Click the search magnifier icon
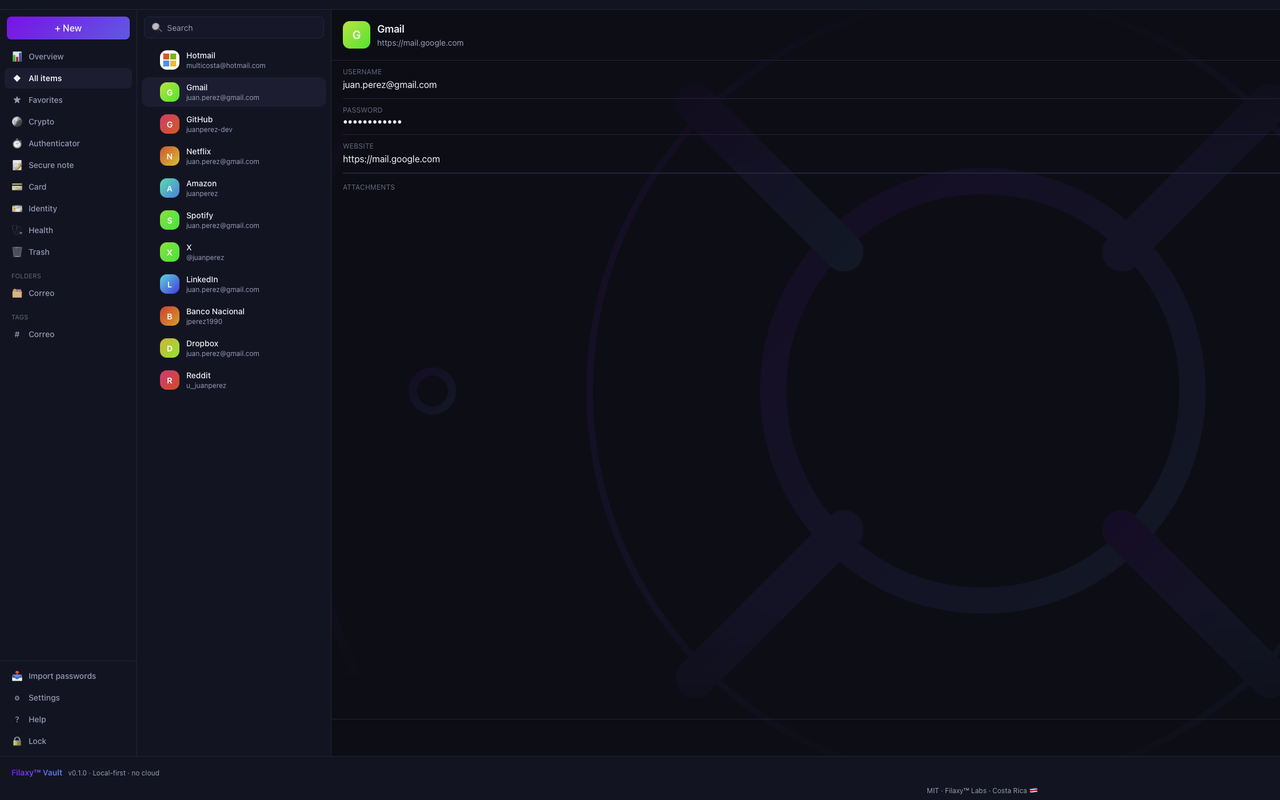This screenshot has width=1280, height=800. [x=157, y=28]
